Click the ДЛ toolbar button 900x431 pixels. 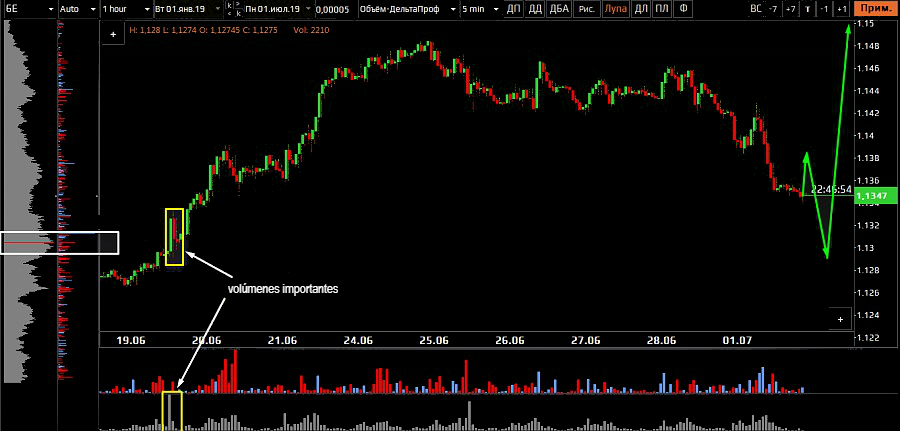coord(640,9)
